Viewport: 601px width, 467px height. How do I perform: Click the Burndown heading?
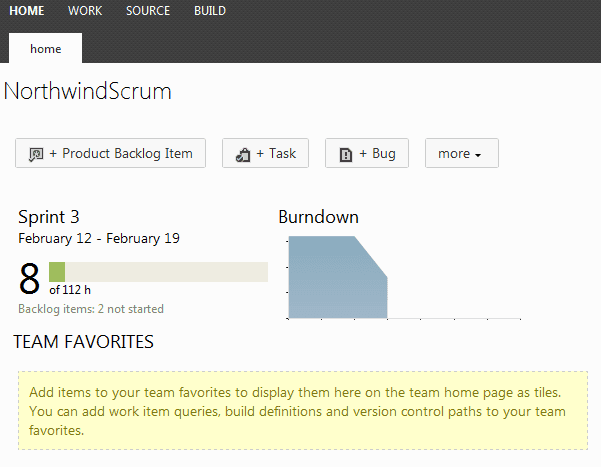click(318, 217)
